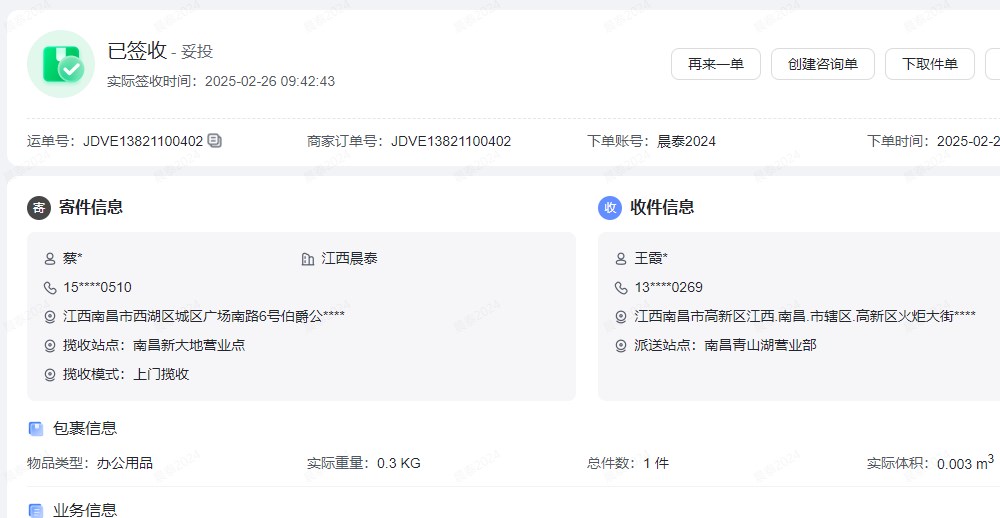Select the total pieces 1 件
The image size is (1000, 518).
pos(656,463)
